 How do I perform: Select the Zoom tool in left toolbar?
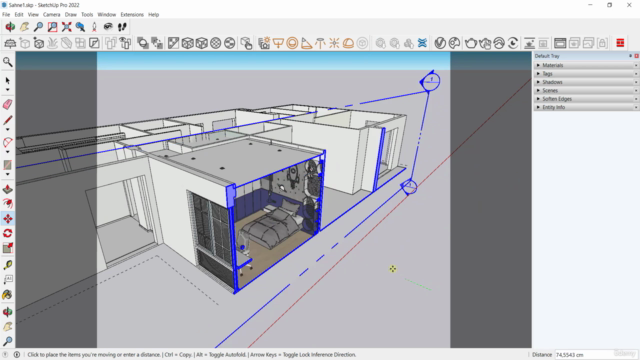pos(7,341)
